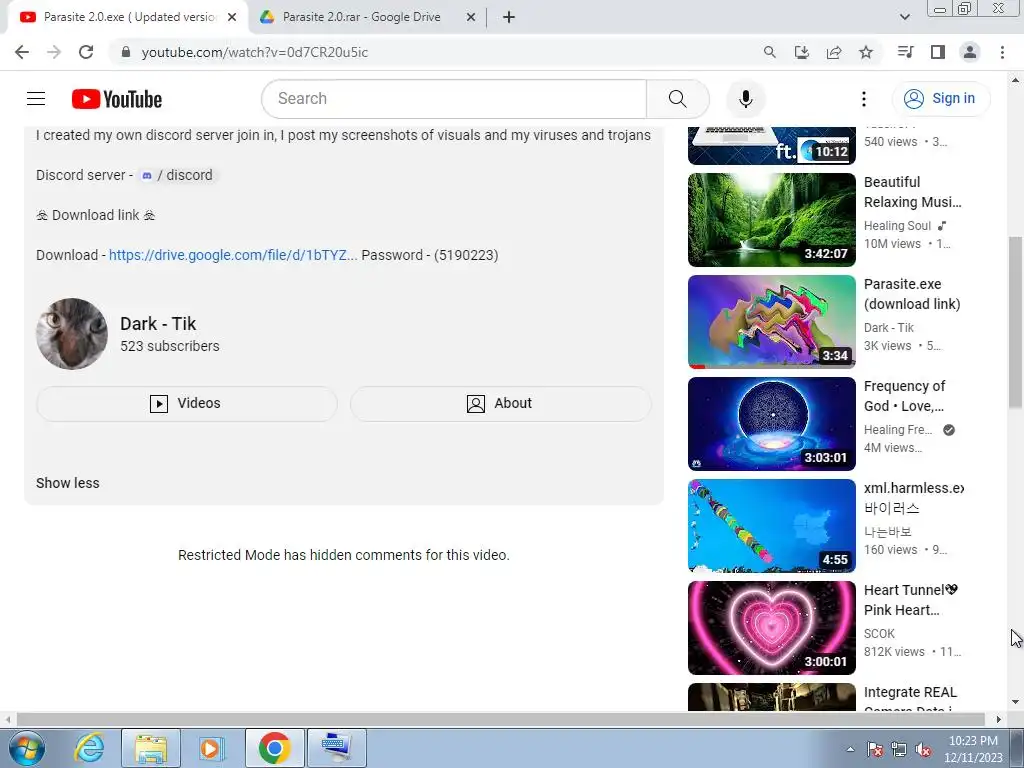Open xml.harmless.exe video thumbnail
Viewport: 1024px width, 768px height.
772,525
